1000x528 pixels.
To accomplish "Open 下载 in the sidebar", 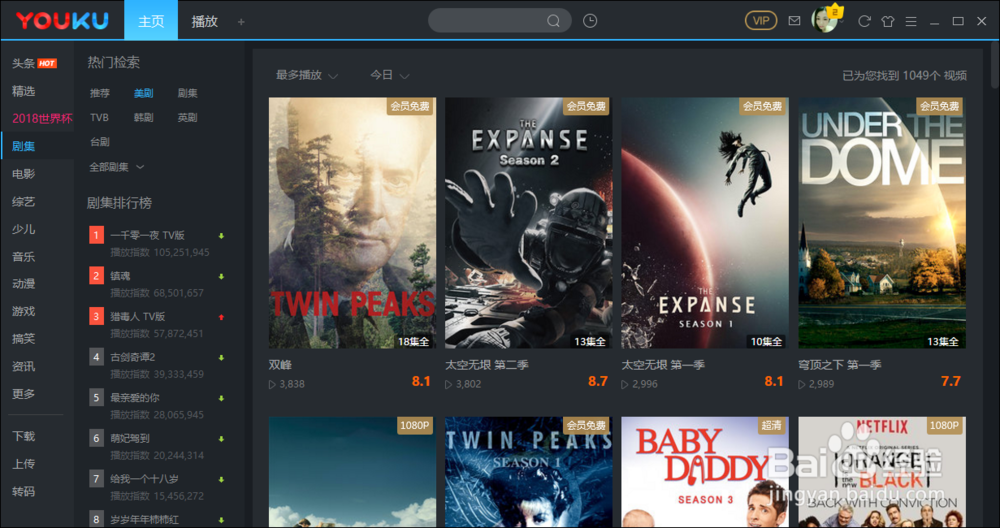I will coord(24,436).
